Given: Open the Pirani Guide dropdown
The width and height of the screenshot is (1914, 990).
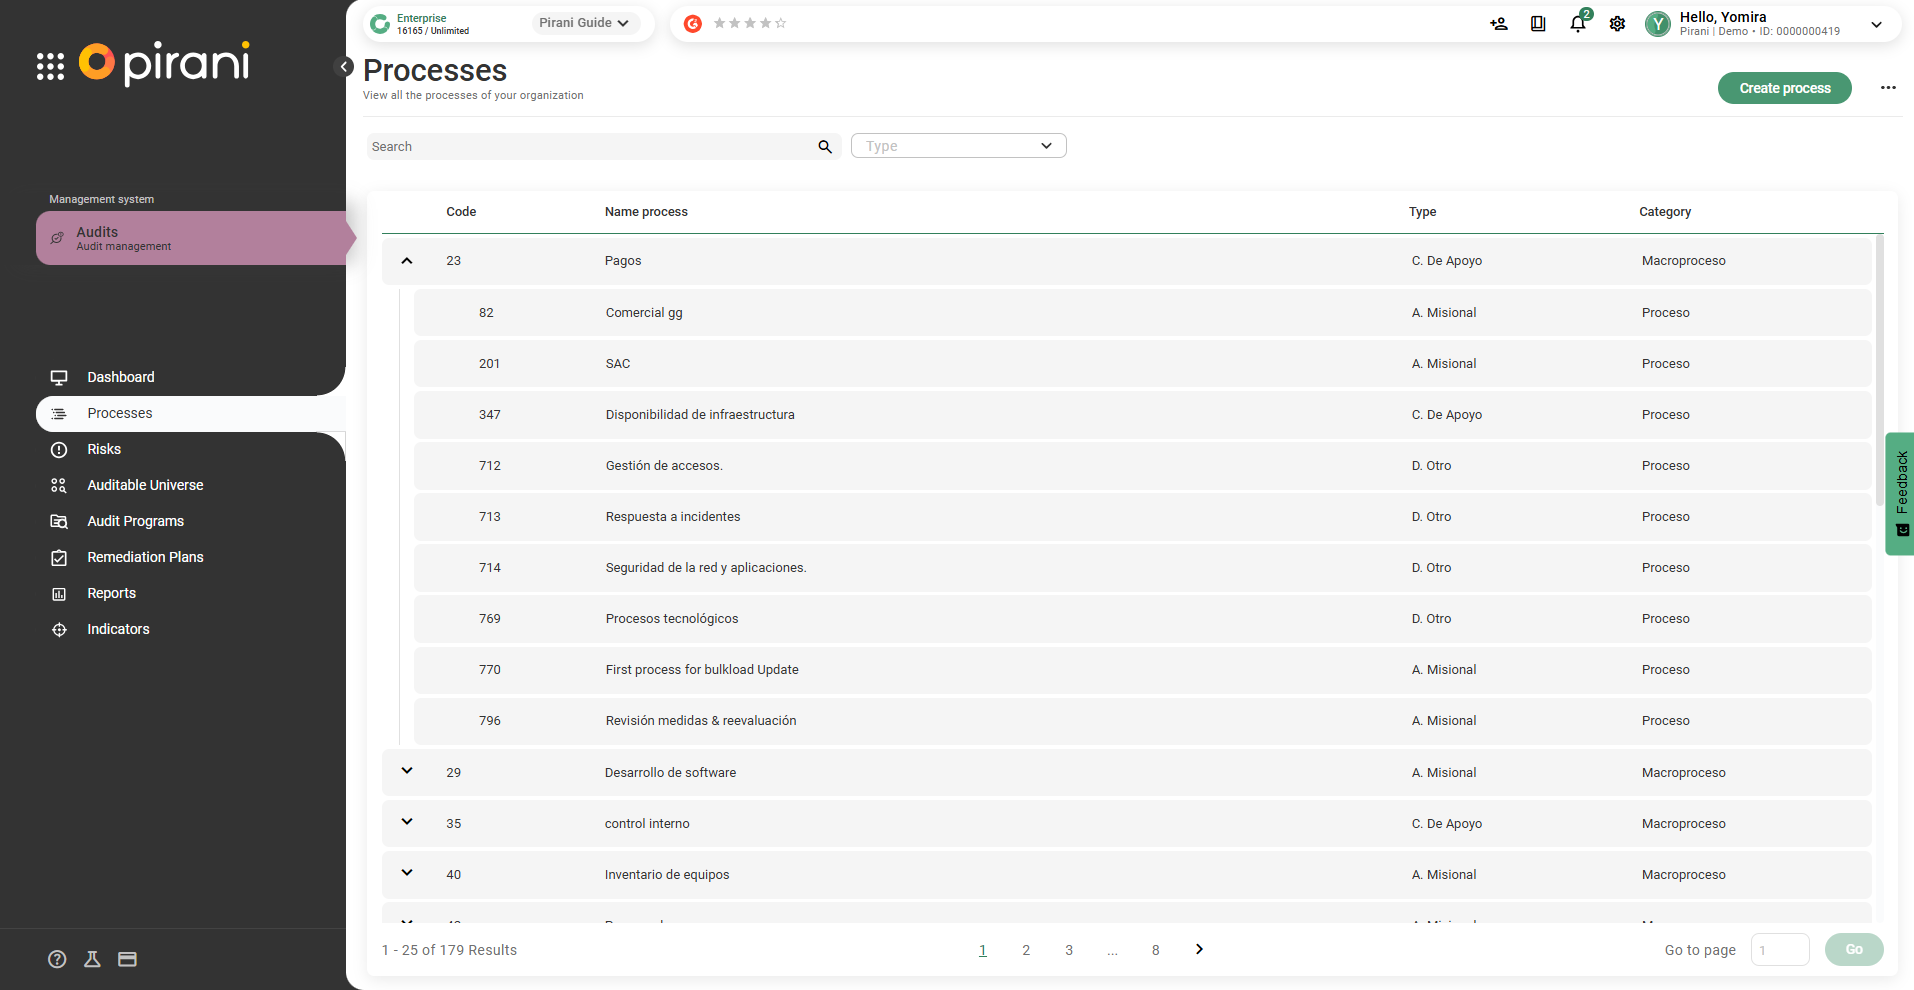Looking at the screenshot, I should 584,23.
